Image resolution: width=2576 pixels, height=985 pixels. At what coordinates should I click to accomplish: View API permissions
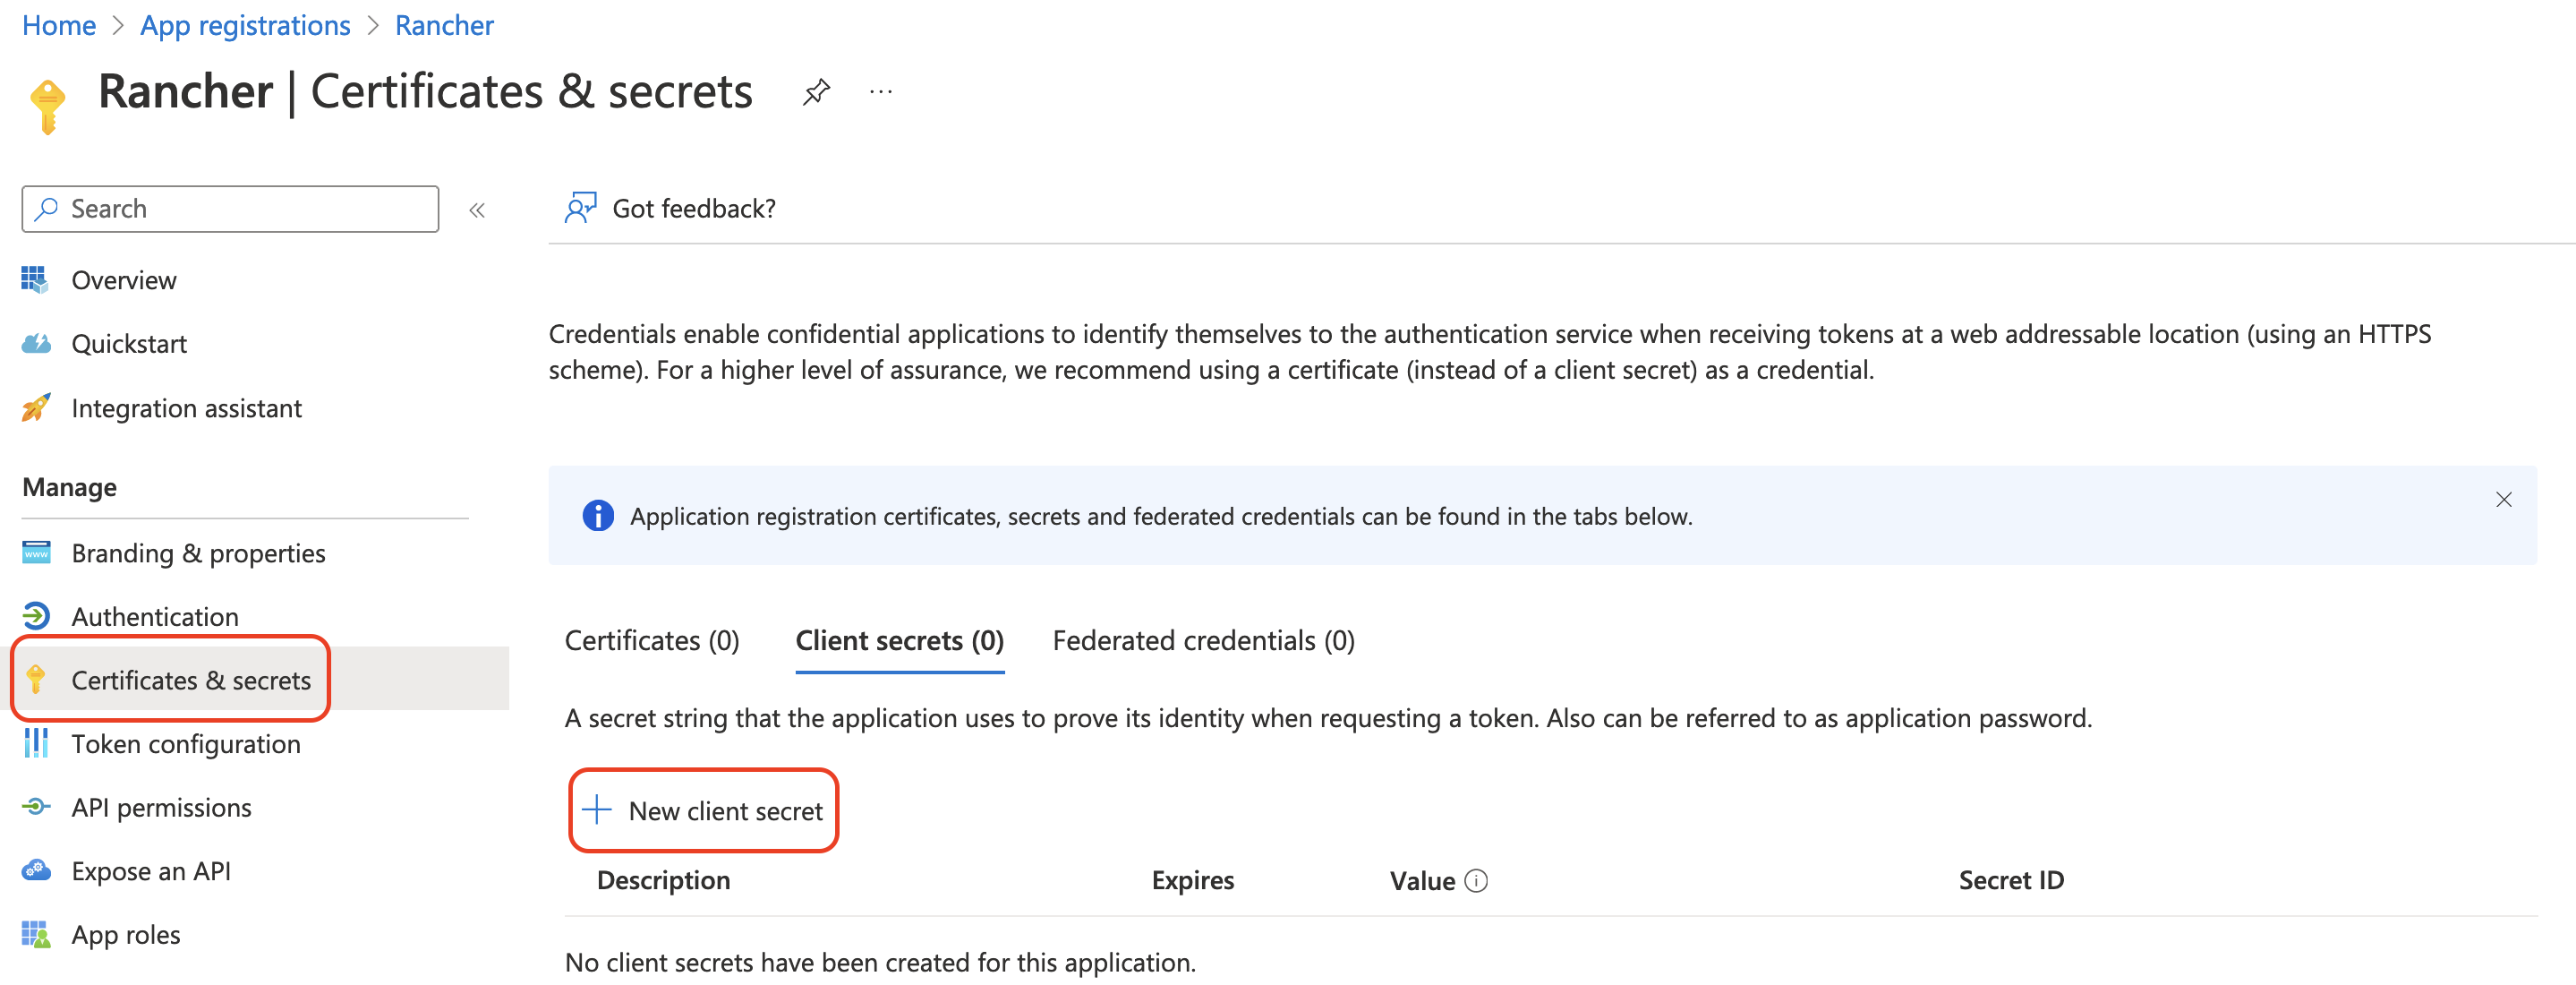tap(161, 807)
